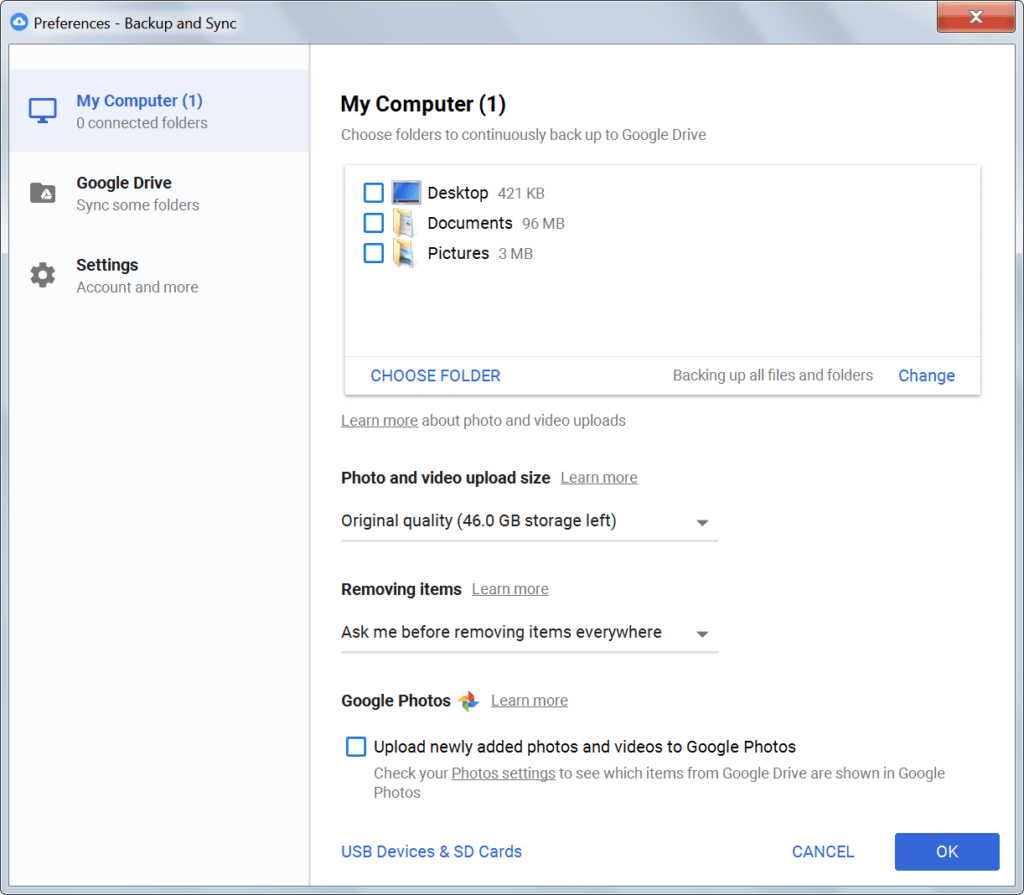Click the 'Preferences - Backup and Sync' window title
The width and height of the screenshot is (1024, 895).
point(135,23)
